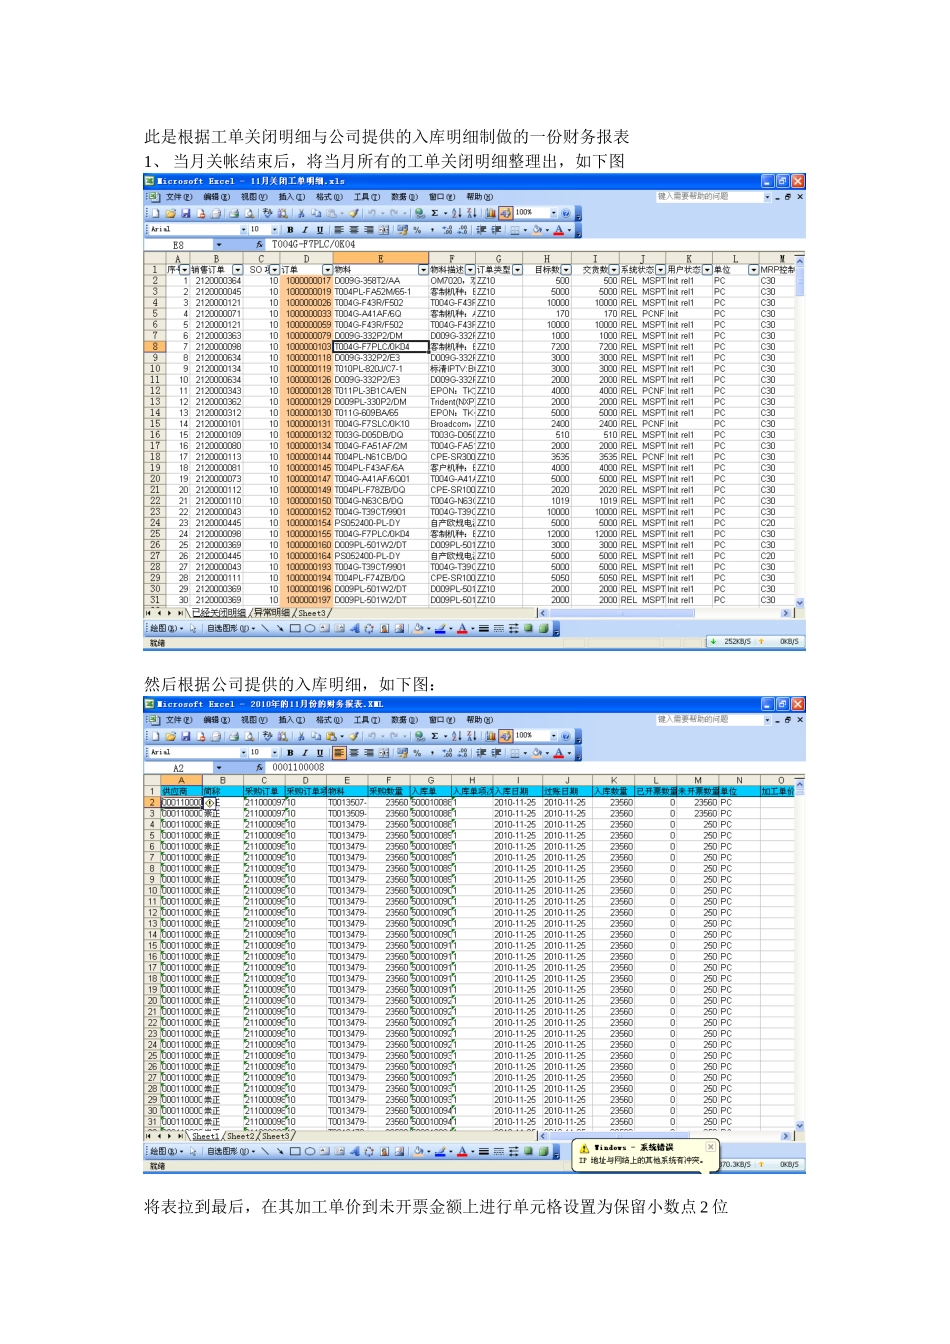Click Chart Wizard icon in 11月关闭工单明细 window
950x1344 pixels.
click(x=491, y=212)
